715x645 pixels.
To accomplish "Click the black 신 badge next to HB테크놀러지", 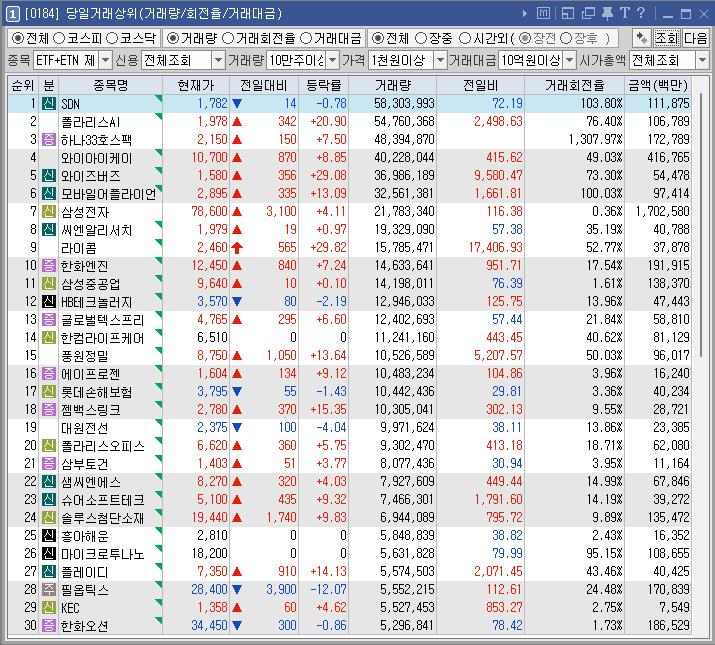I will 49,302.
